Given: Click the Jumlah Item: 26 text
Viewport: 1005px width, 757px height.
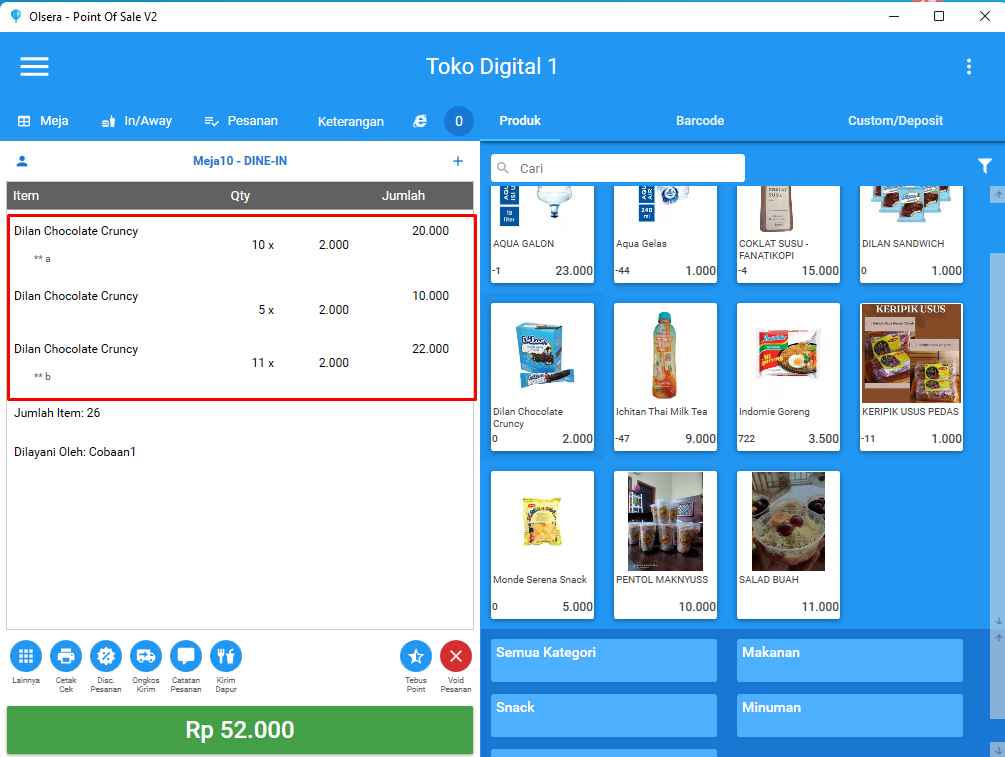Looking at the screenshot, I should (57, 413).
